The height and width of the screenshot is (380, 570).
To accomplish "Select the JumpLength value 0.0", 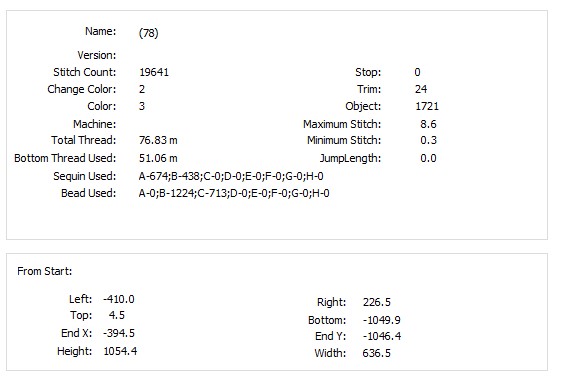I will pyautogui.click(x=428, y=158).
